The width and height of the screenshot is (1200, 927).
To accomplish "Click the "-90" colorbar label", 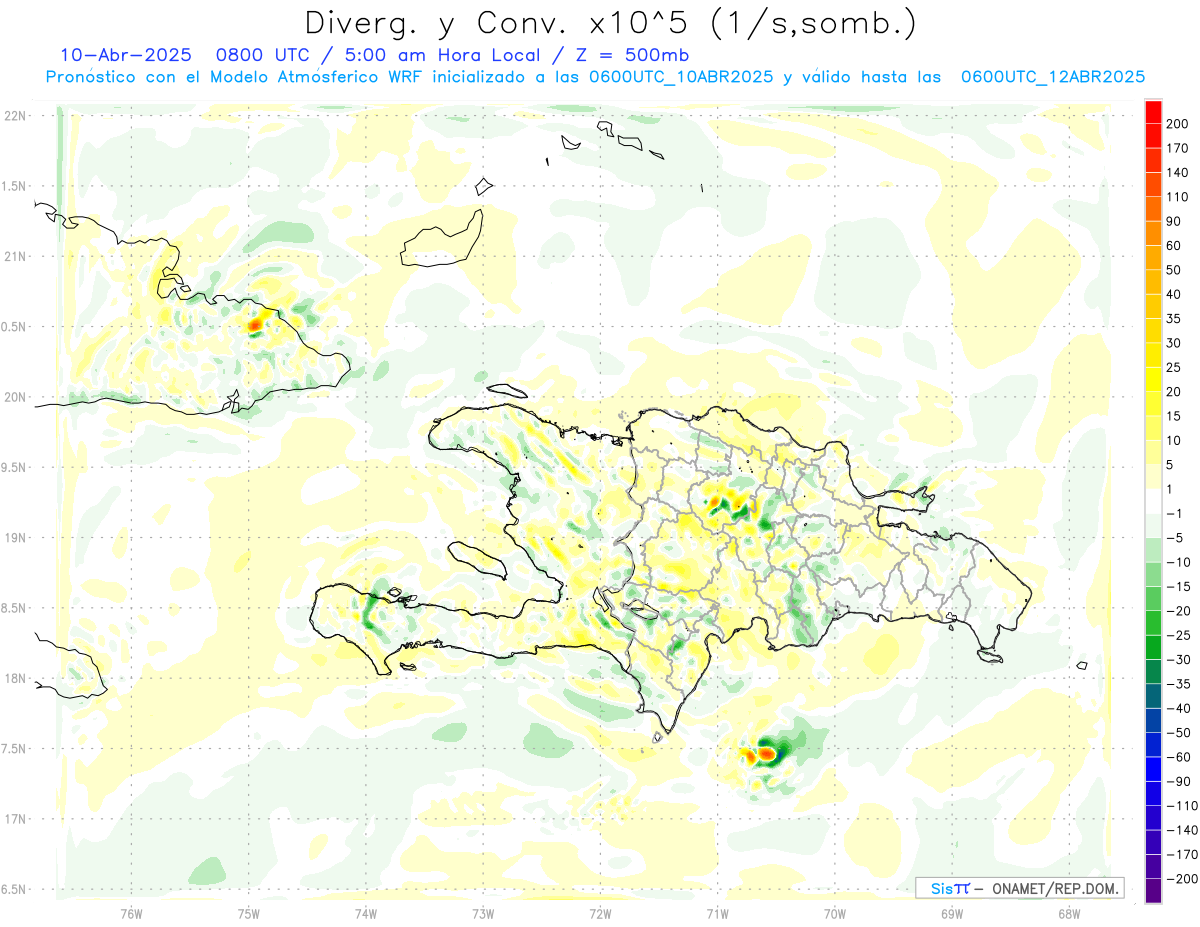I will point(1179,782).
